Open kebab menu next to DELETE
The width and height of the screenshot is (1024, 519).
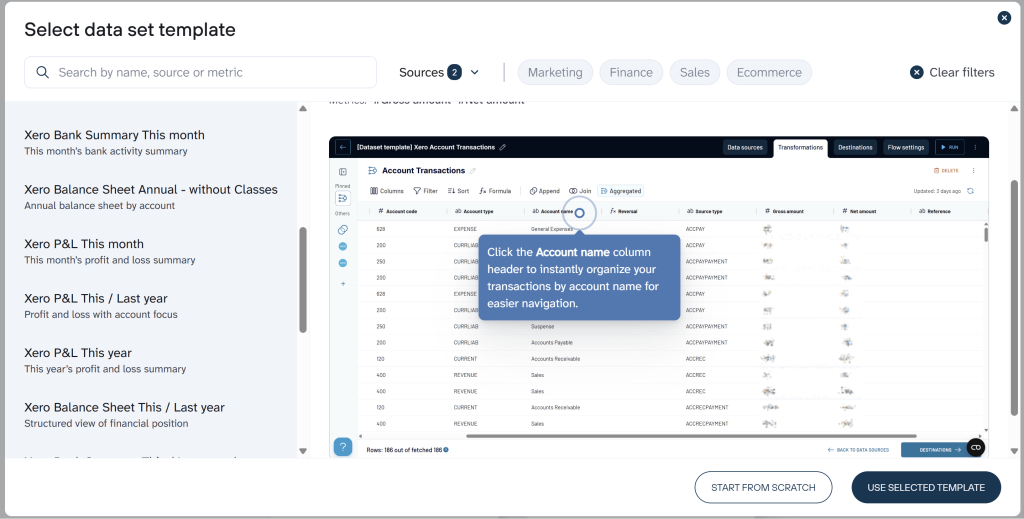[x=973, y=171]
